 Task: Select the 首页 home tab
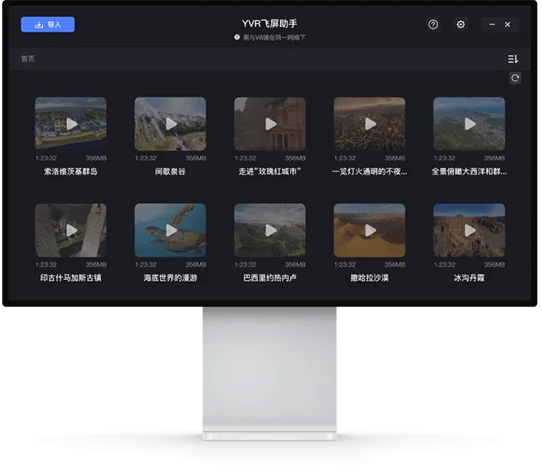[28, 59]
